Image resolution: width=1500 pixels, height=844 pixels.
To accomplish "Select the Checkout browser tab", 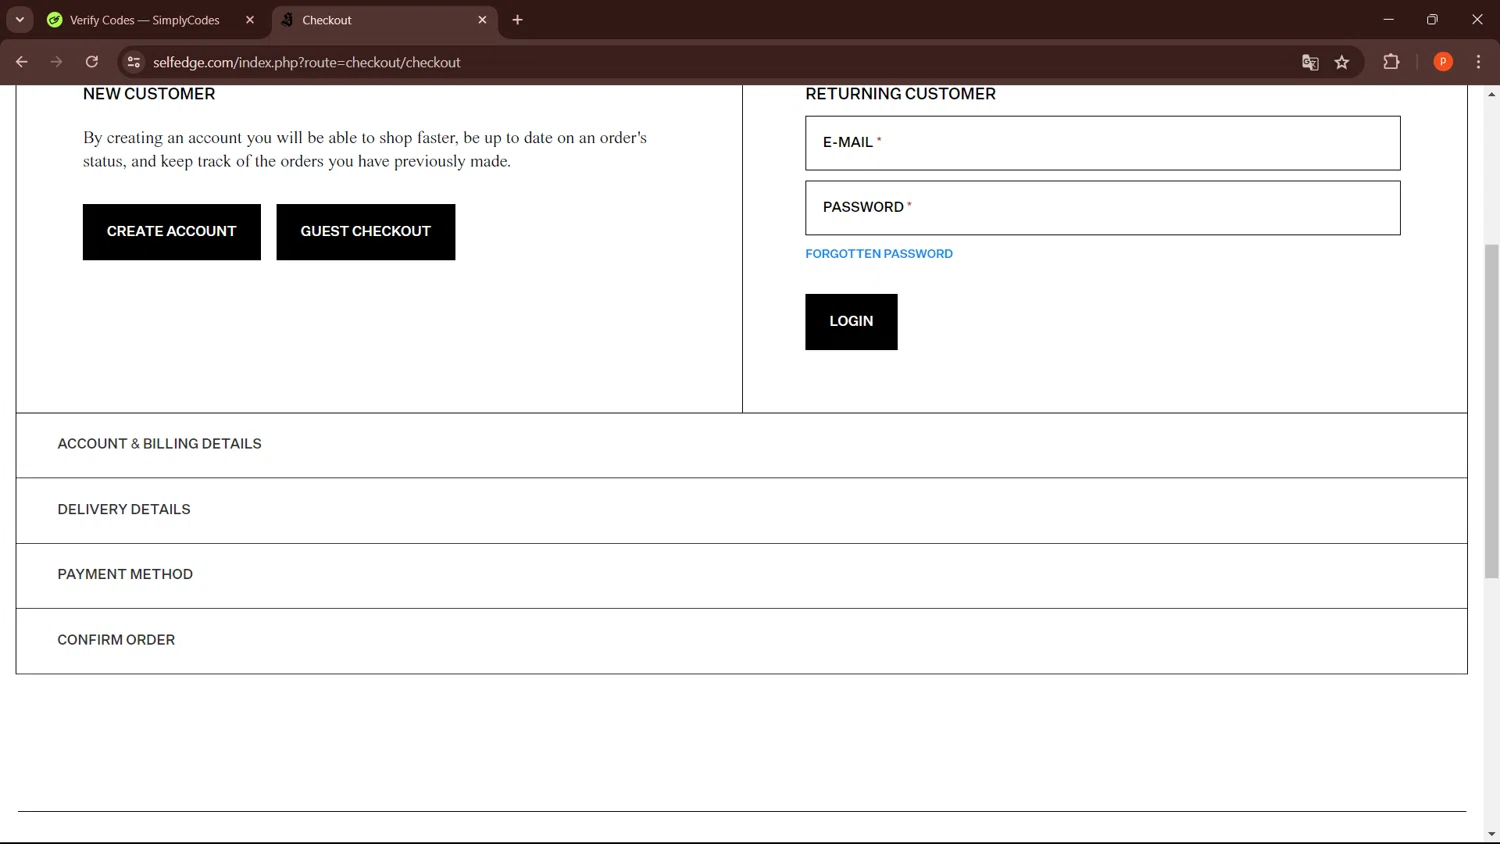I will 385,20.
